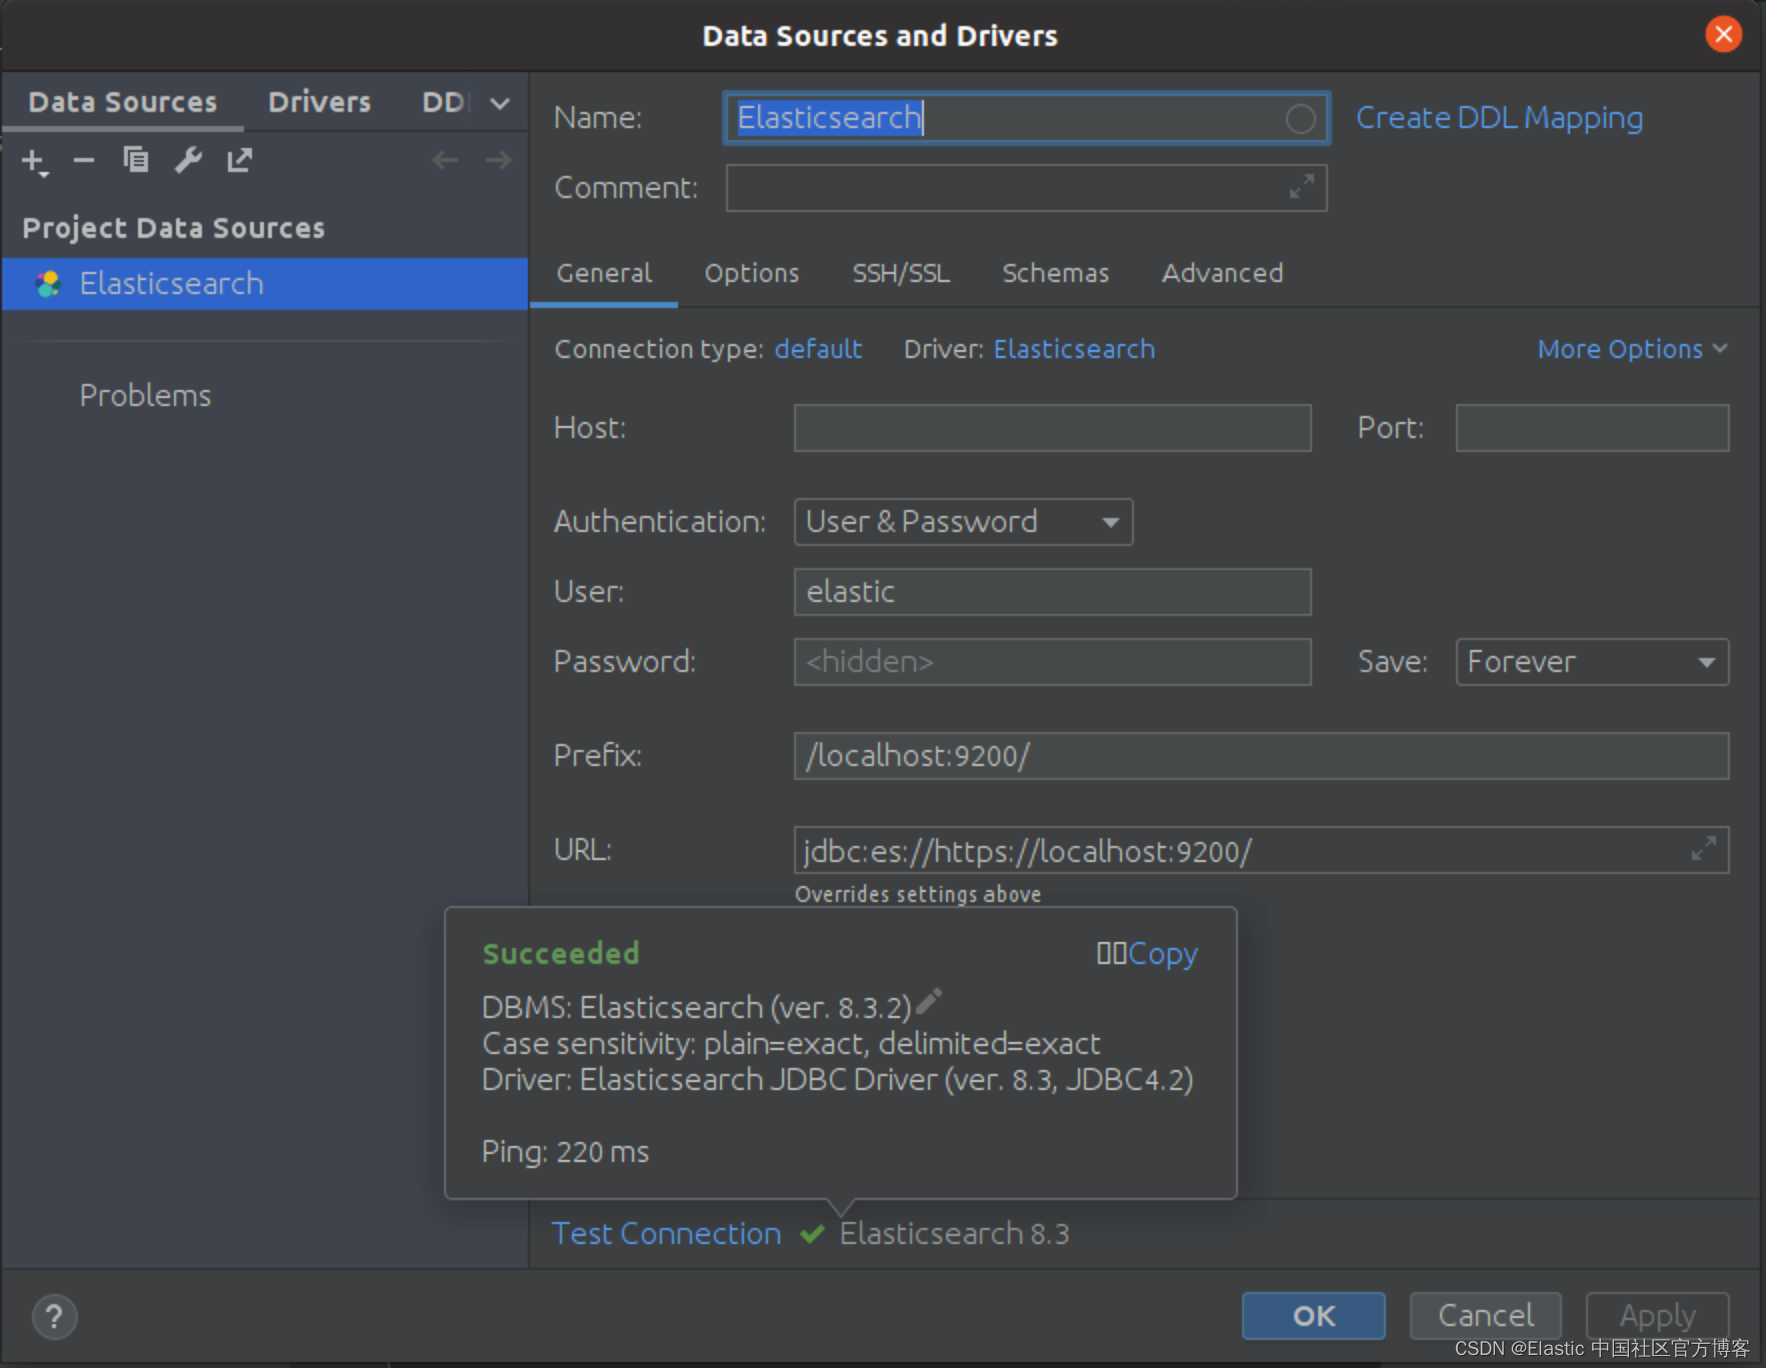Make data source global export icon
The height and width of the screenshot is (1368, 1766).
click(x=239, y=160)
